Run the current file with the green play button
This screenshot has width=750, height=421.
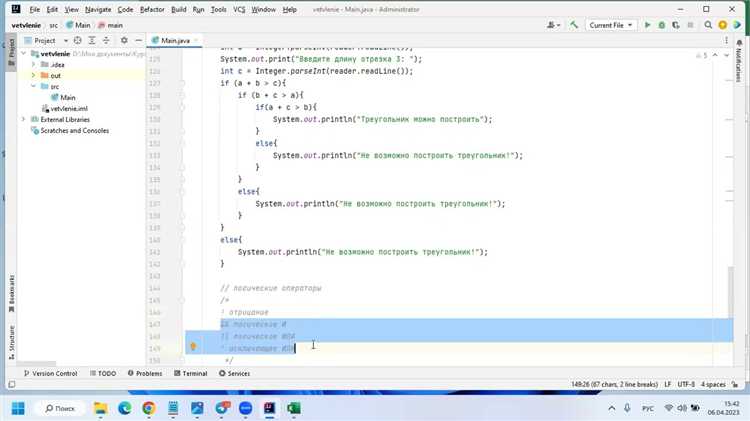click(647, 25)
